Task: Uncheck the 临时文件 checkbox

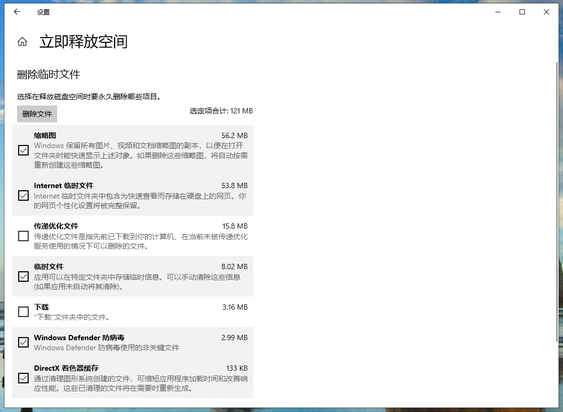Action: 23,277
